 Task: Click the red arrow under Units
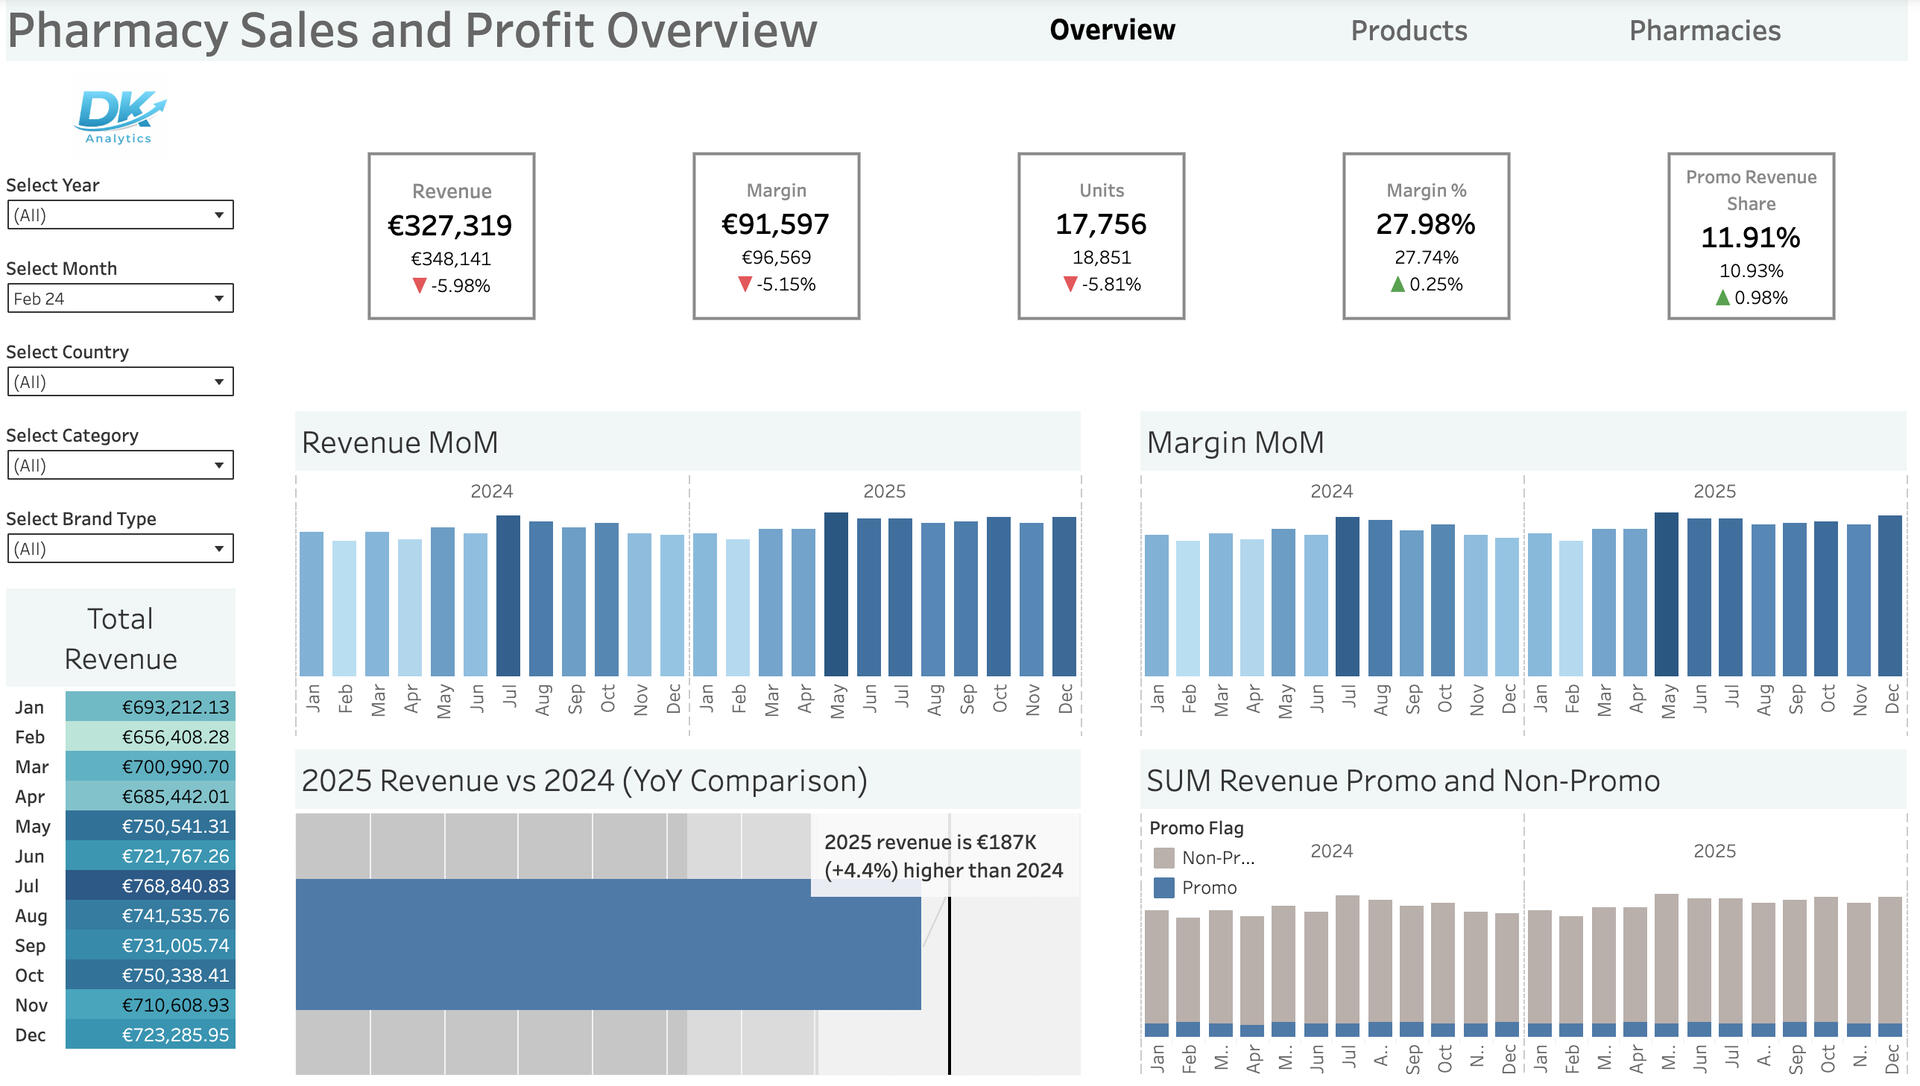coord(1069,283)
